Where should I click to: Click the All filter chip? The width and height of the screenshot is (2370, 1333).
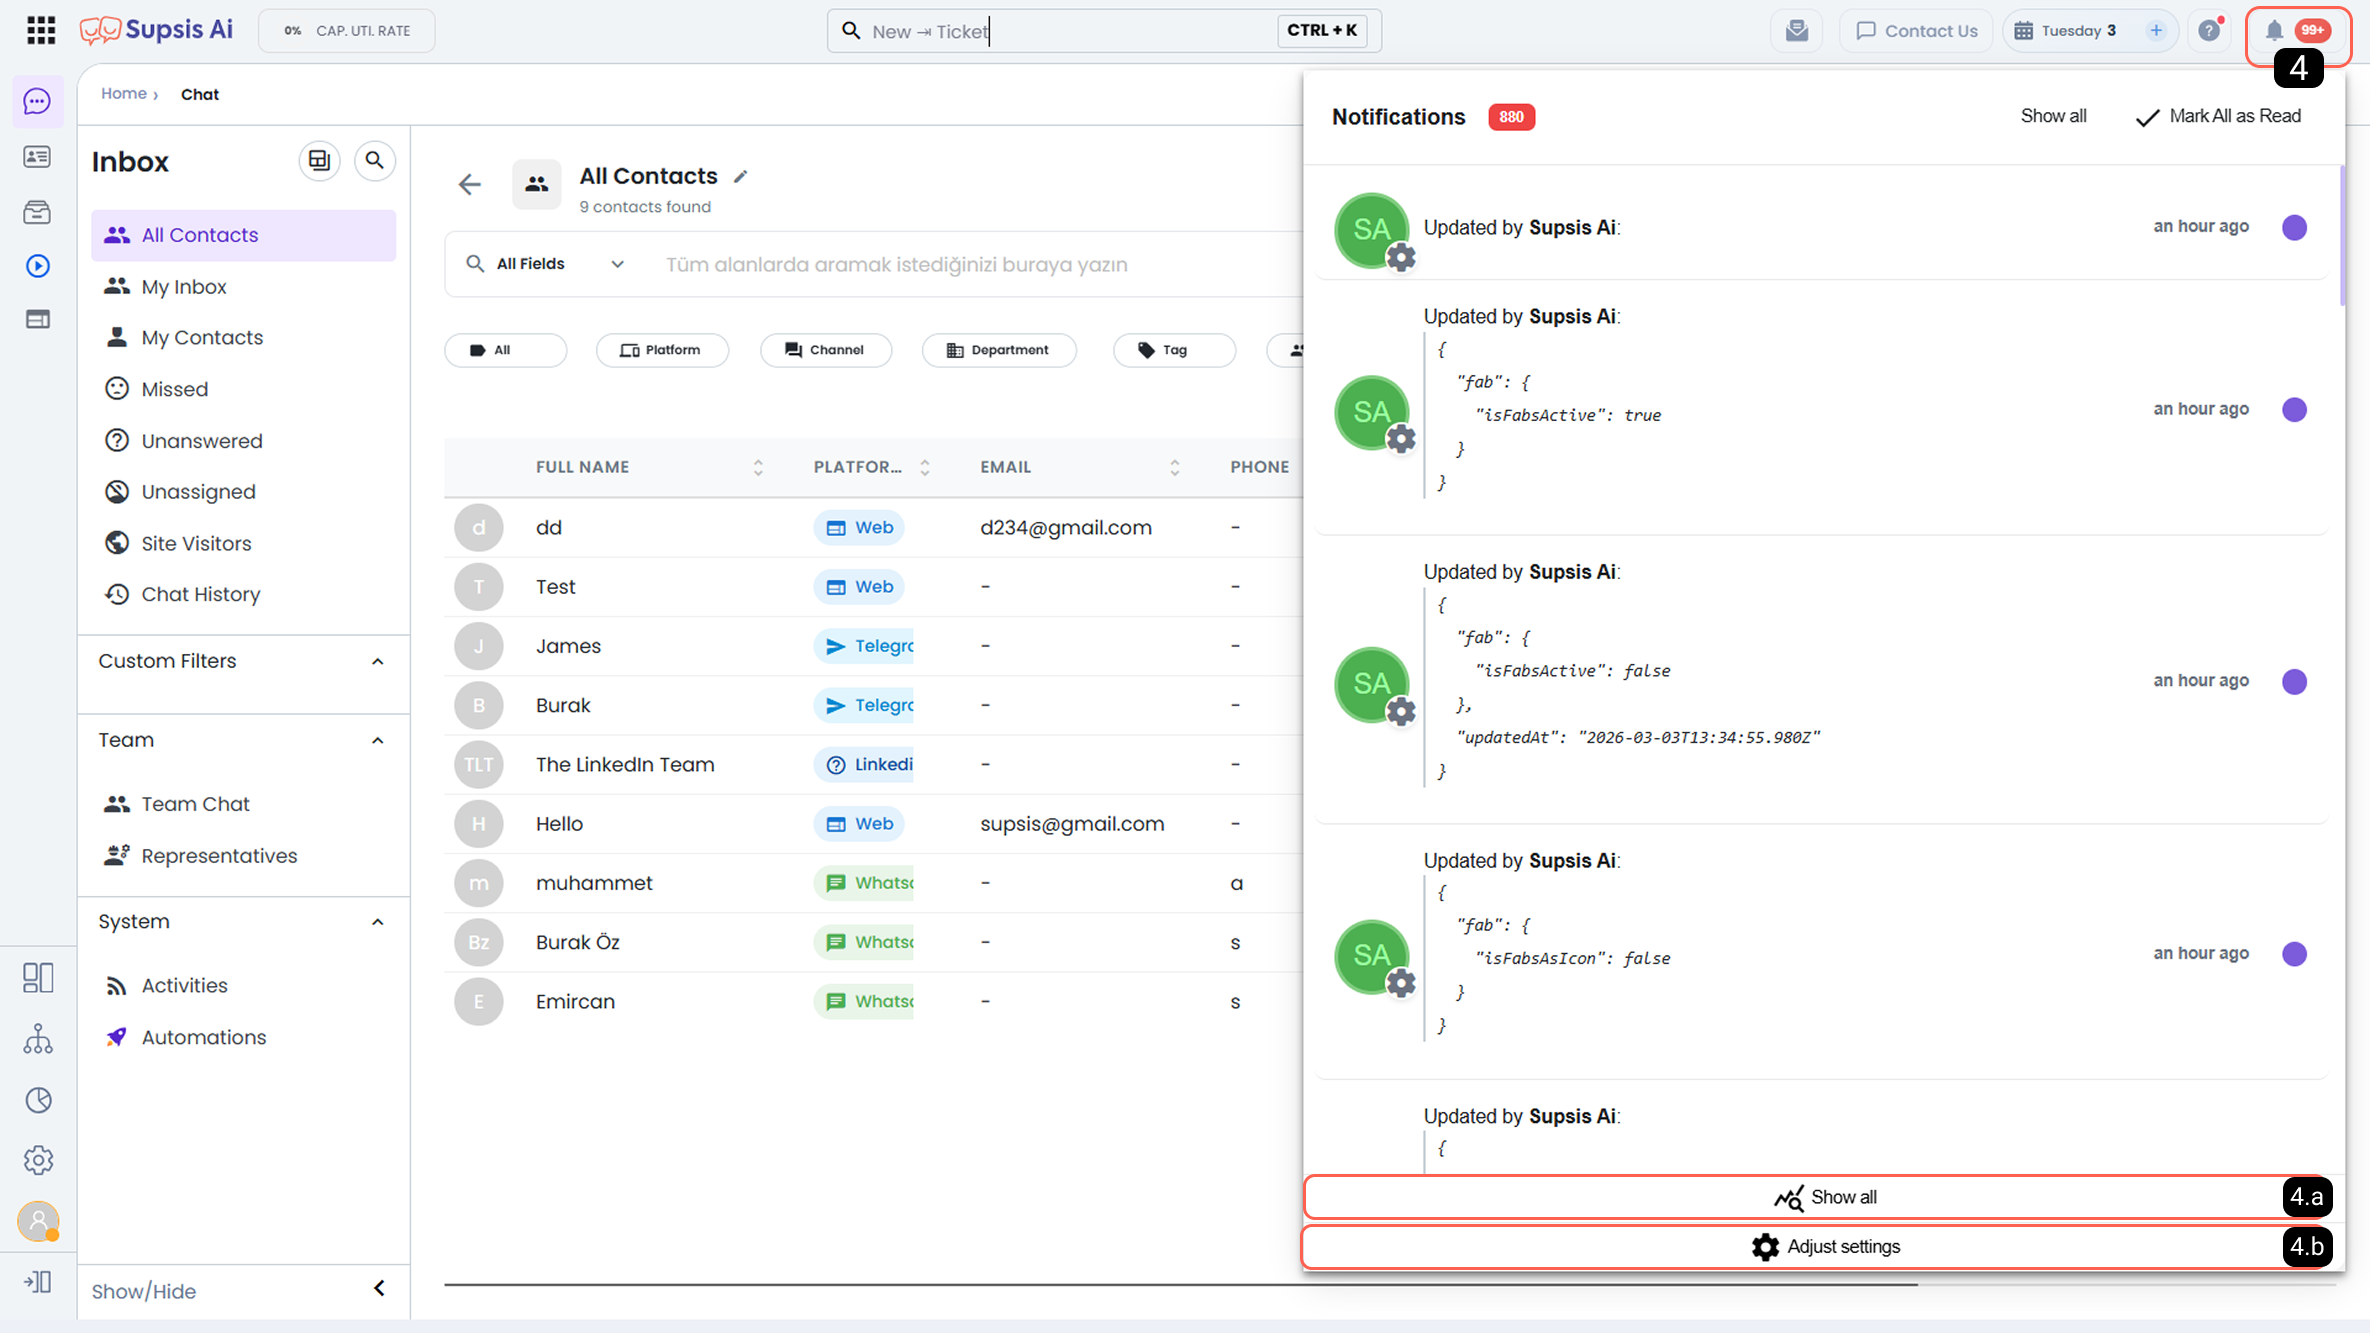click(x=505, y=350)
